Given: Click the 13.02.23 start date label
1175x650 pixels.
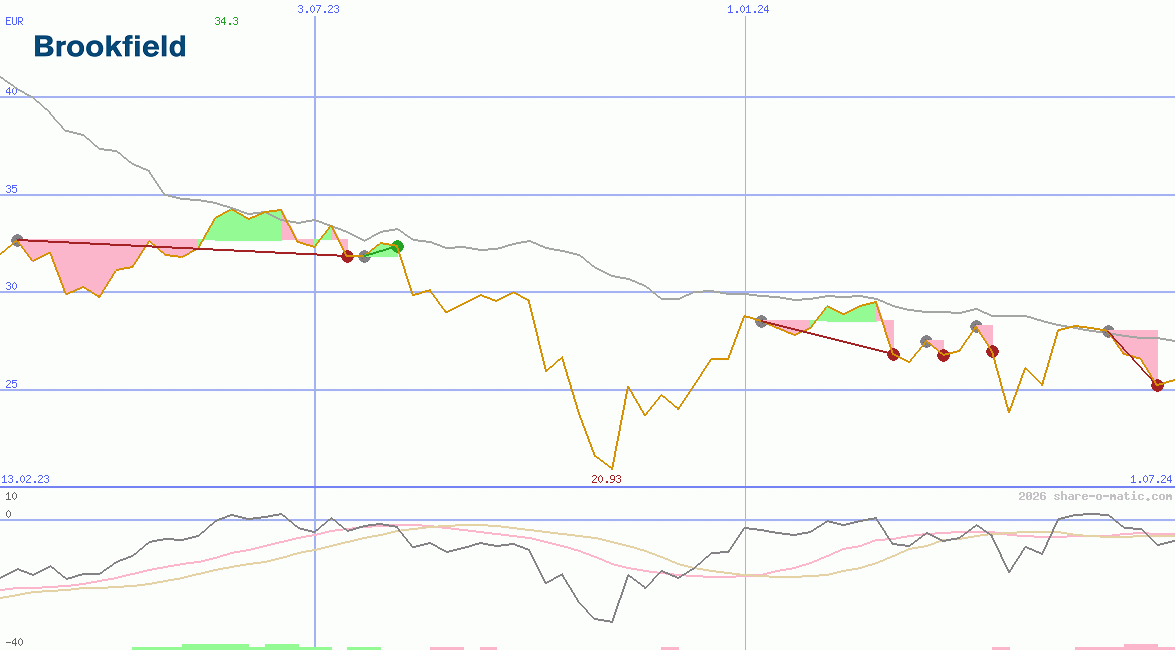Looking at the screenshot, I should click(25, 479).
